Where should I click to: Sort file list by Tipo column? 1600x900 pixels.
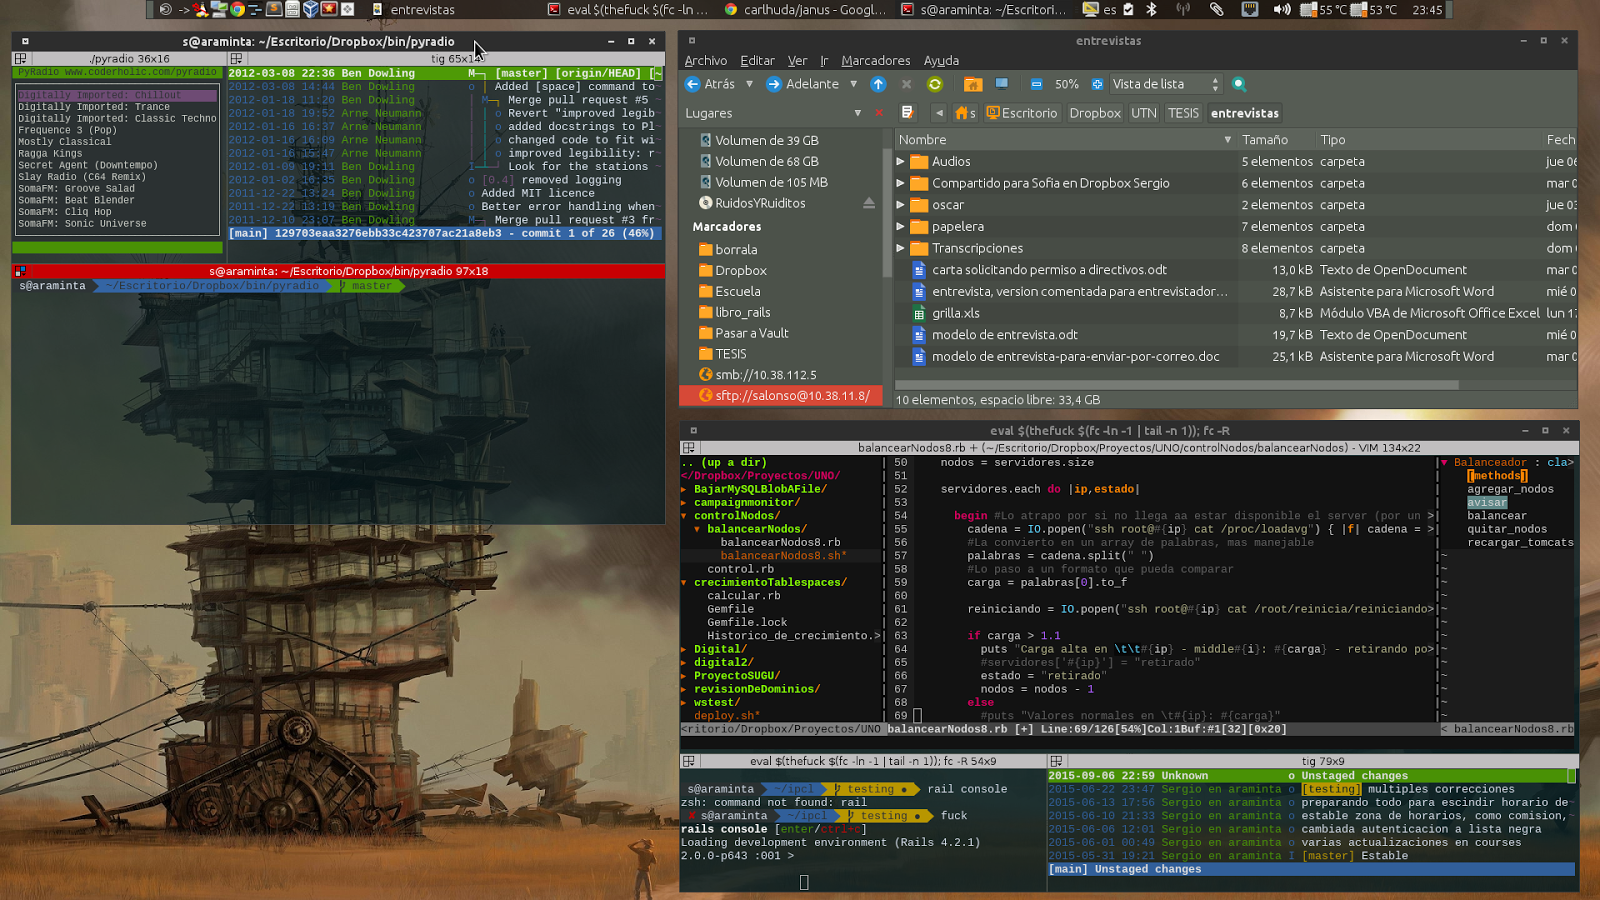point(1429,140)
